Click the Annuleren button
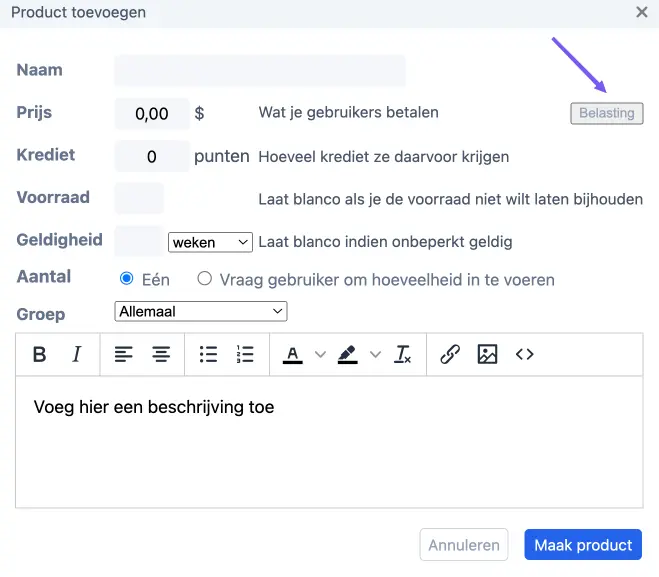 464,545
